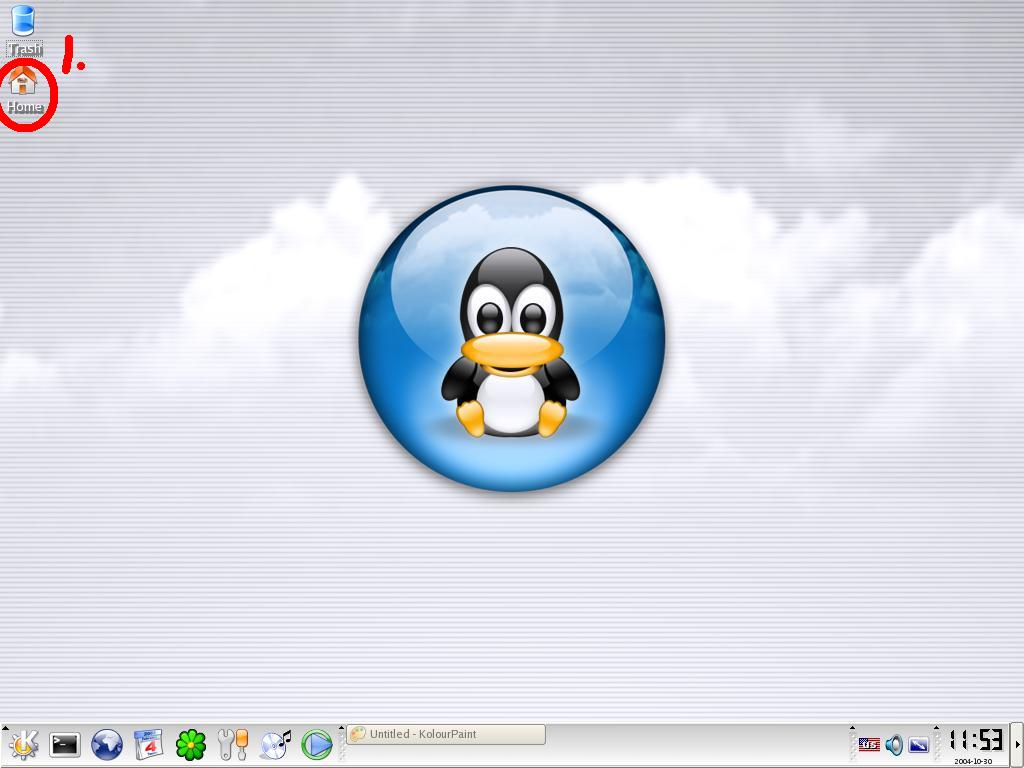
Task: Click the taskbar applet handle arrow
Action: pos(341,728)
